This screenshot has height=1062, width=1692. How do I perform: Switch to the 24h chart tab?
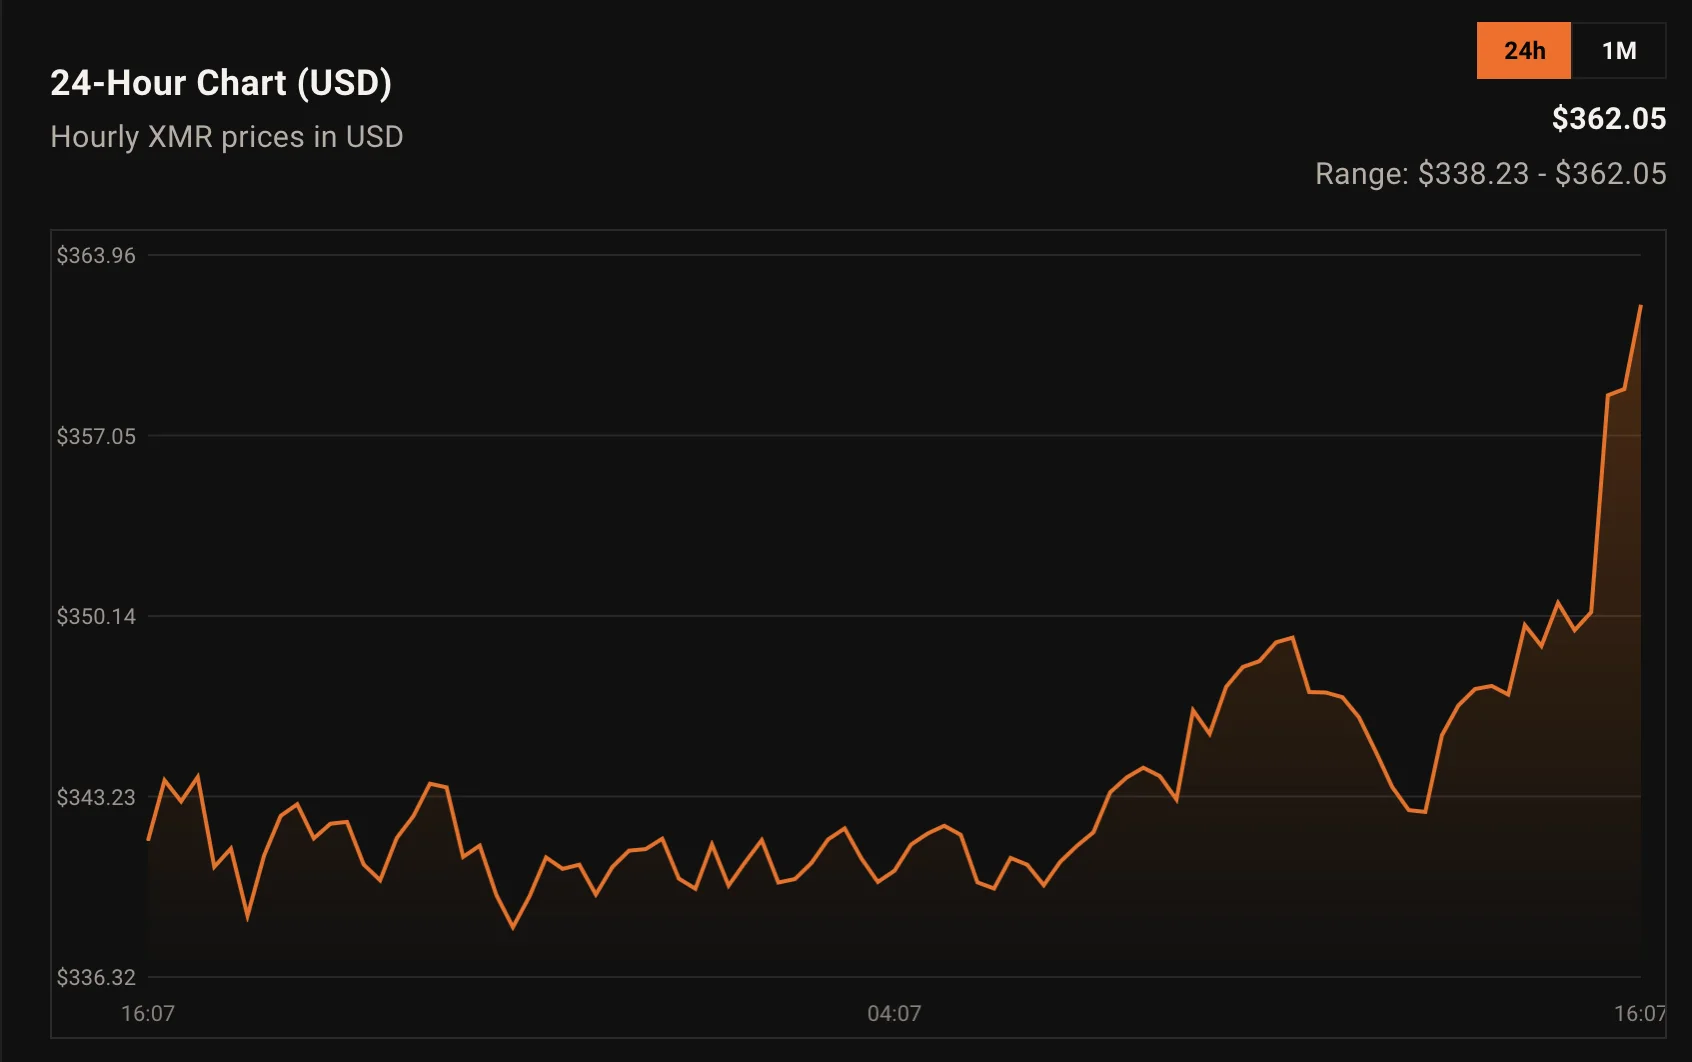(x=1523, y=51)
